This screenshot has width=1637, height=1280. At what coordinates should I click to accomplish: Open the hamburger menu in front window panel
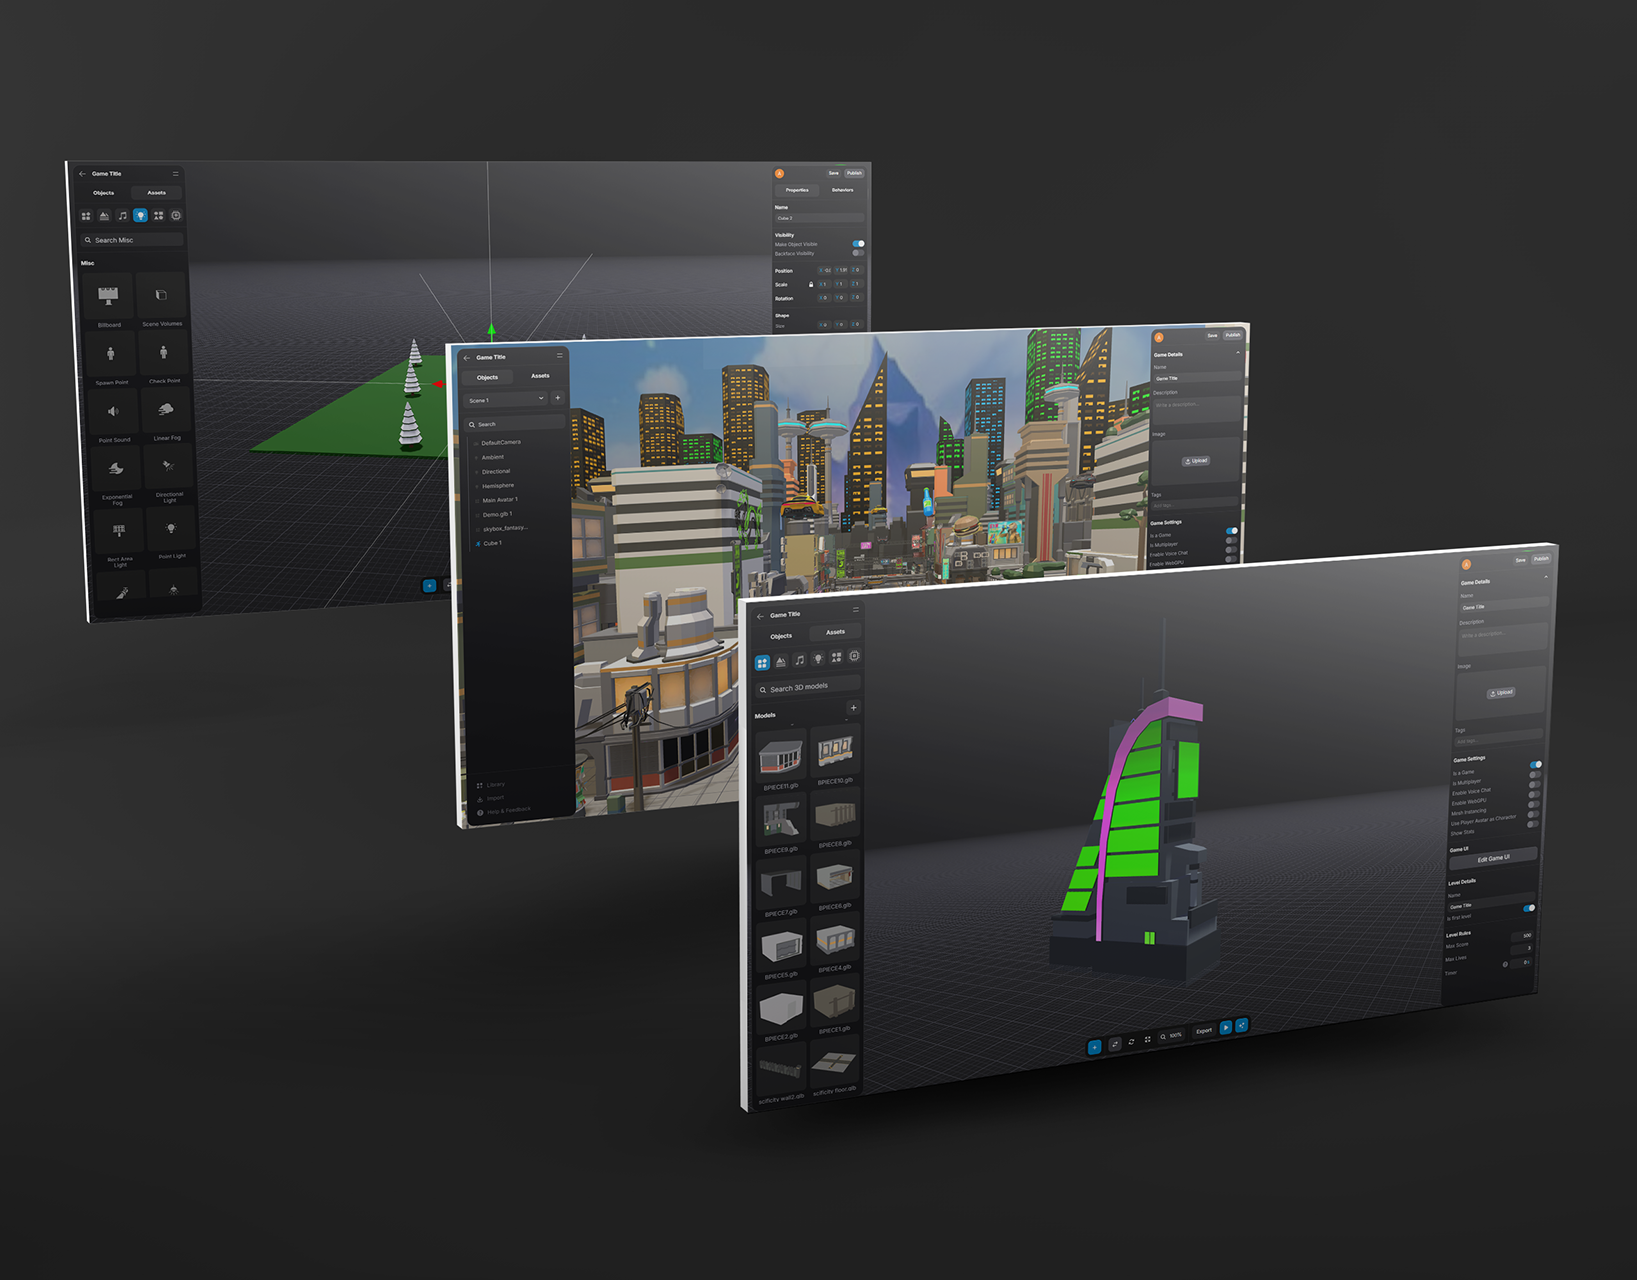pos(855,609)
